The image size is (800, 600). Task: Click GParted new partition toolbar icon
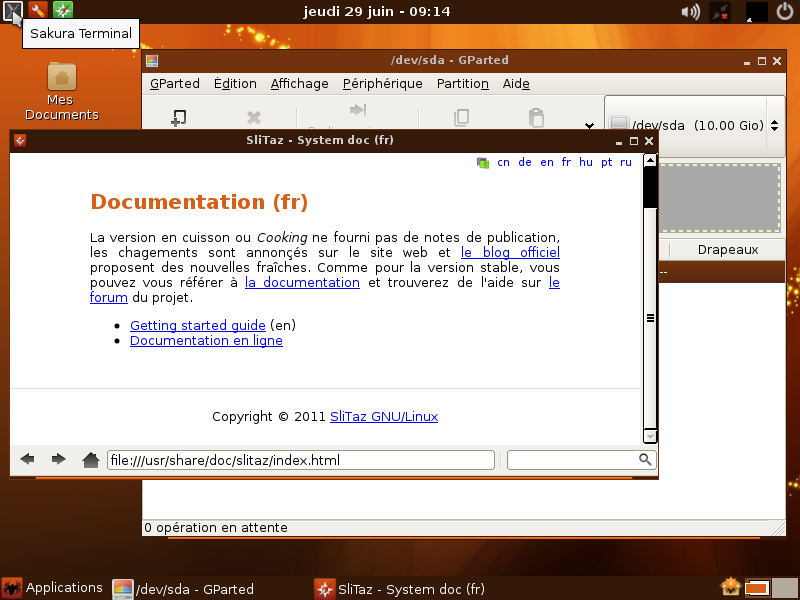179,118
